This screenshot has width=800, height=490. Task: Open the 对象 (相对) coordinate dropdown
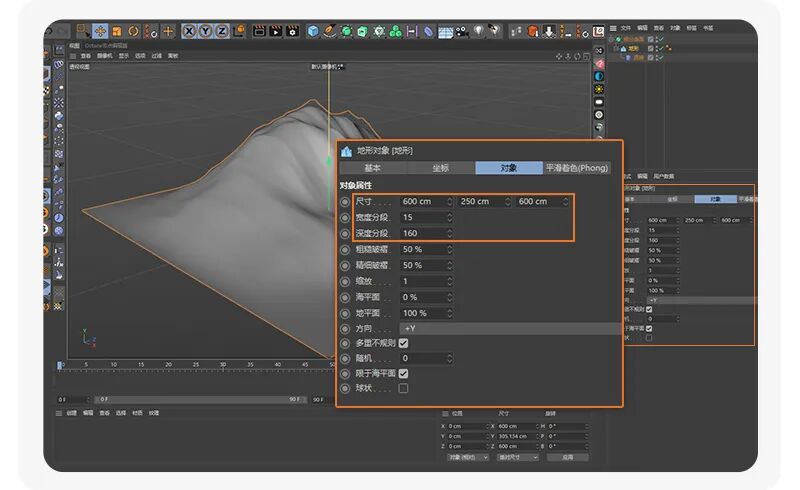pyautogui.click(x=467, y=457)
